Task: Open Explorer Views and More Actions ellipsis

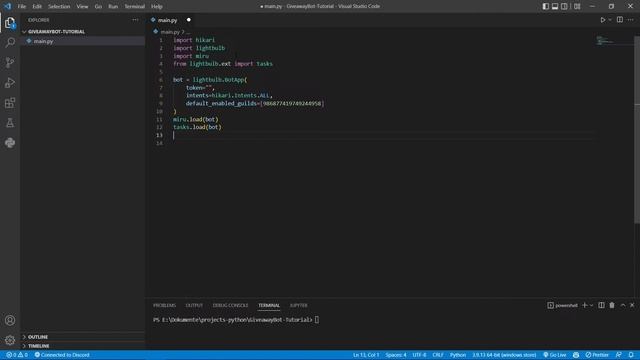Action: [x=135, y=20]
